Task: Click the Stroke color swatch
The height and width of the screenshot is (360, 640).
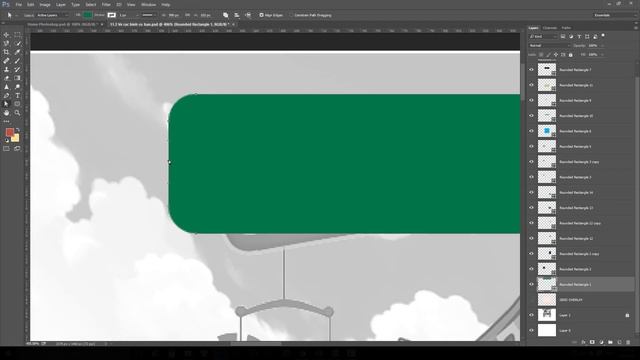Action: [111, 15]
